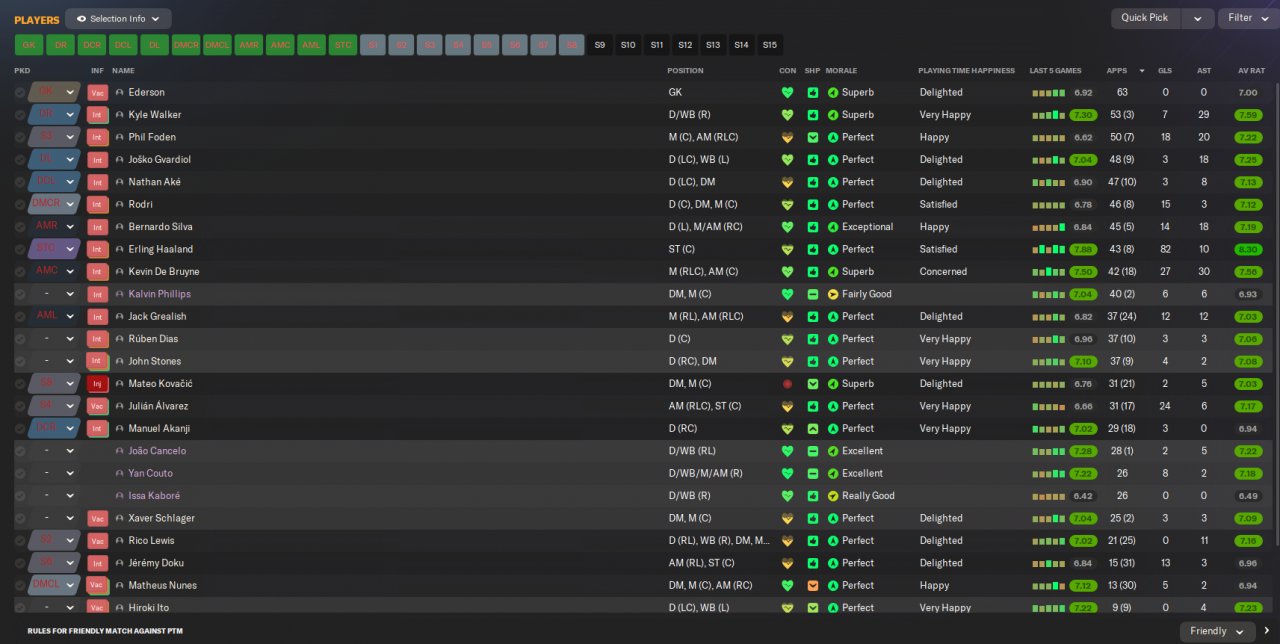The height and width of the screenshot is (644, 1280).
Task: Toggle the selection tick for Jérémy Doku
Action: (x=20, y=563)
